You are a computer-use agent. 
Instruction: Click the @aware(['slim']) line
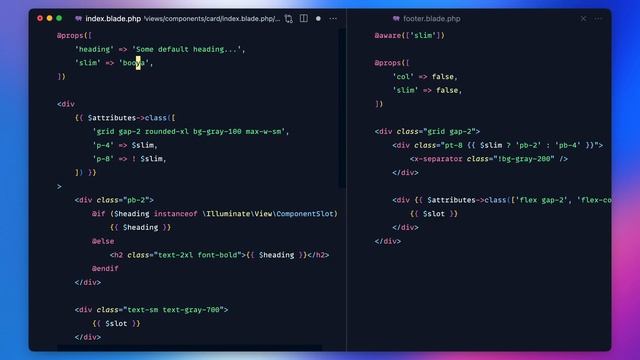coord(409,36)
